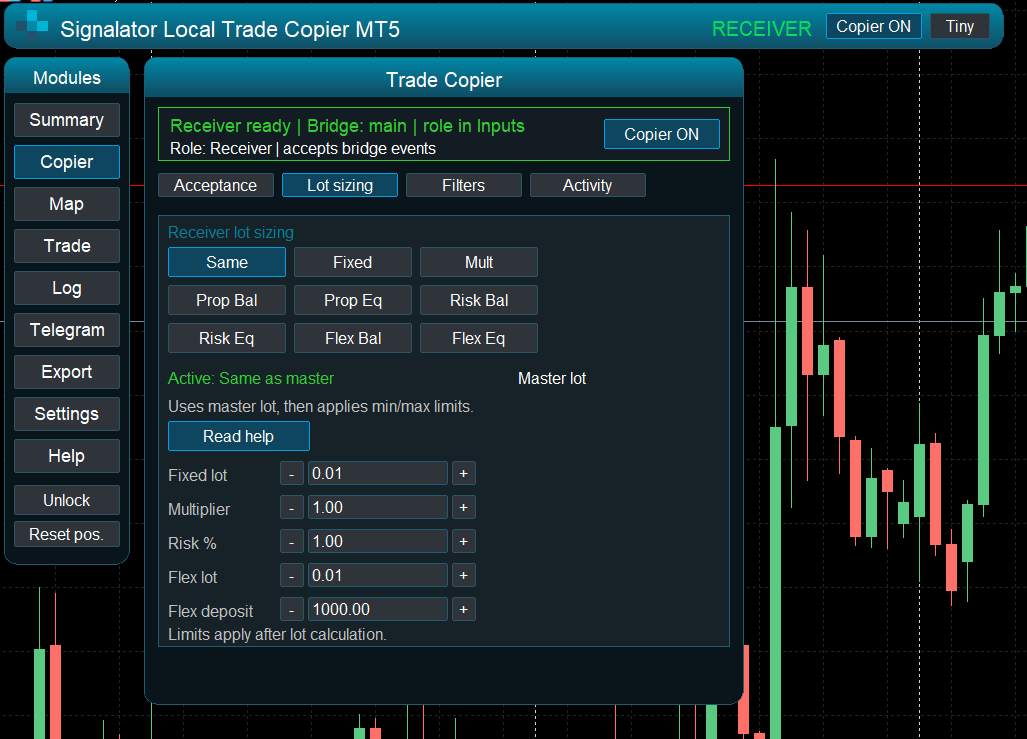
Task: Toggle Copier ON in the title bar
Action: pyautogui.click(x=873, y=26)
